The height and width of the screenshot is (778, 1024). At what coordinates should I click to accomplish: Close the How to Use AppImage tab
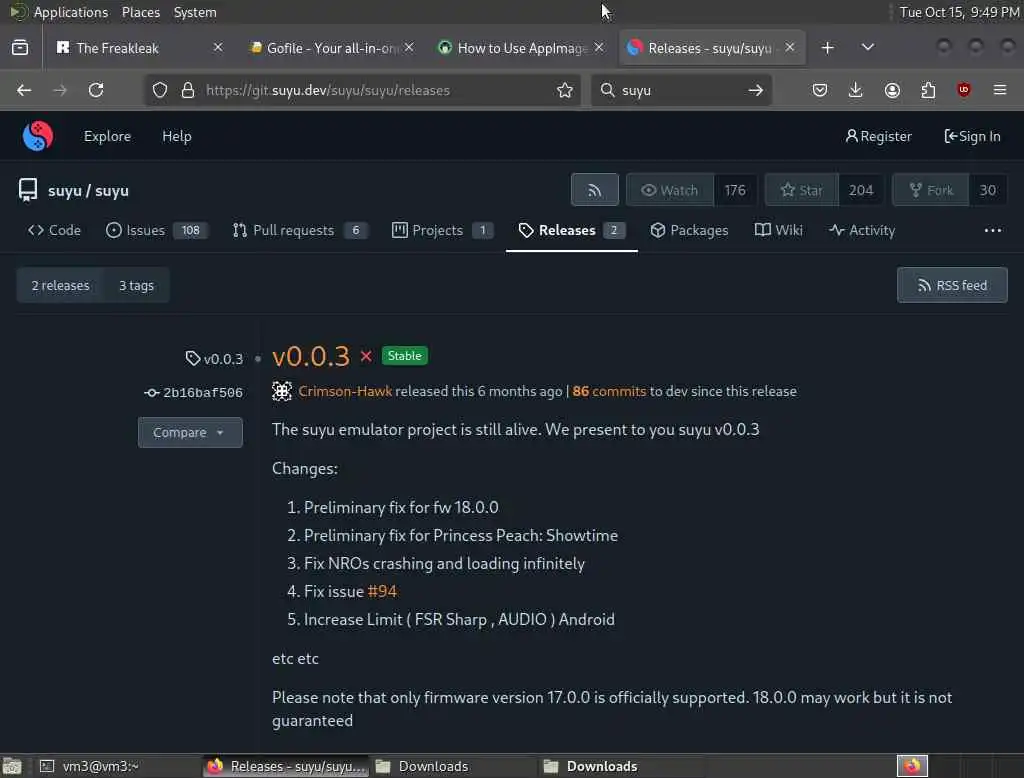click(x=599, y=48)
